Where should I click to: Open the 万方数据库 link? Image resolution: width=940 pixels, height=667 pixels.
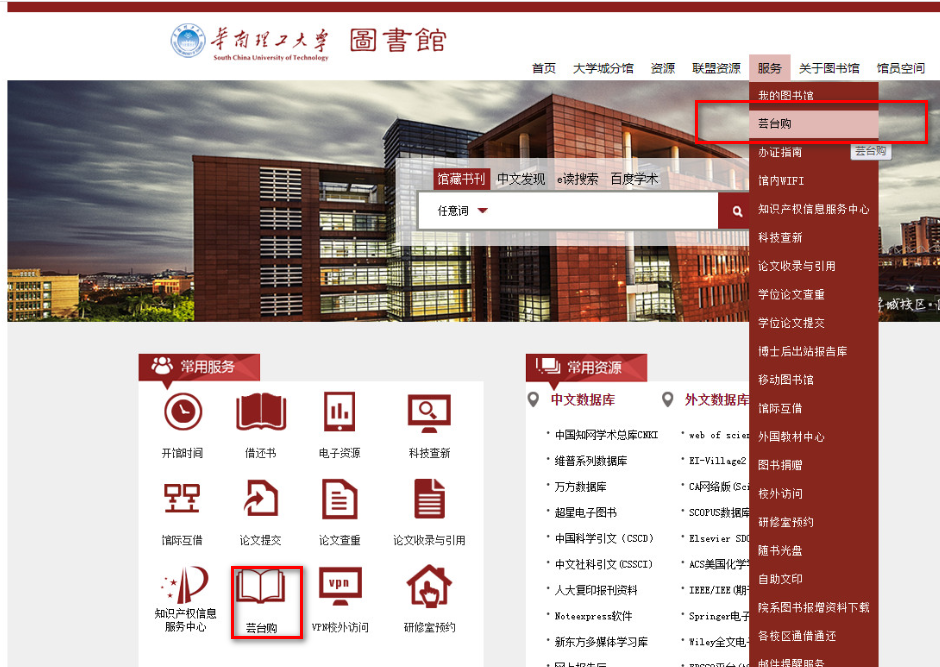(x=580, y=487)
